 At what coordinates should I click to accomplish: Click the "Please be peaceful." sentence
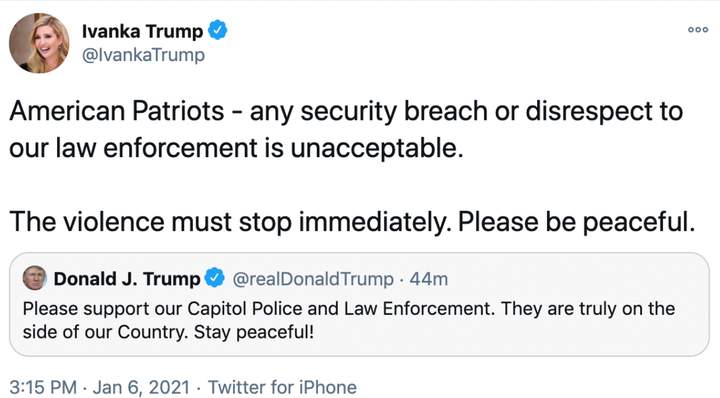pyautogui.click(x=576, y=222)
